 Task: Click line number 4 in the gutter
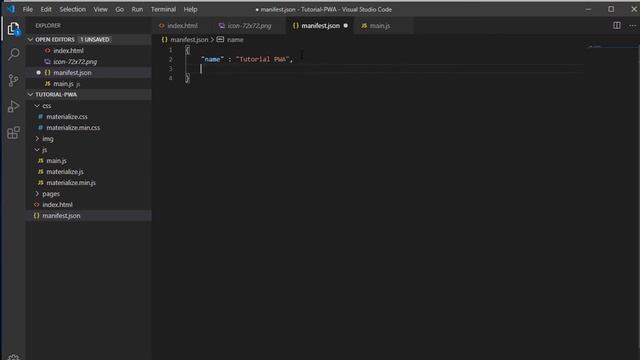(170, 78)
